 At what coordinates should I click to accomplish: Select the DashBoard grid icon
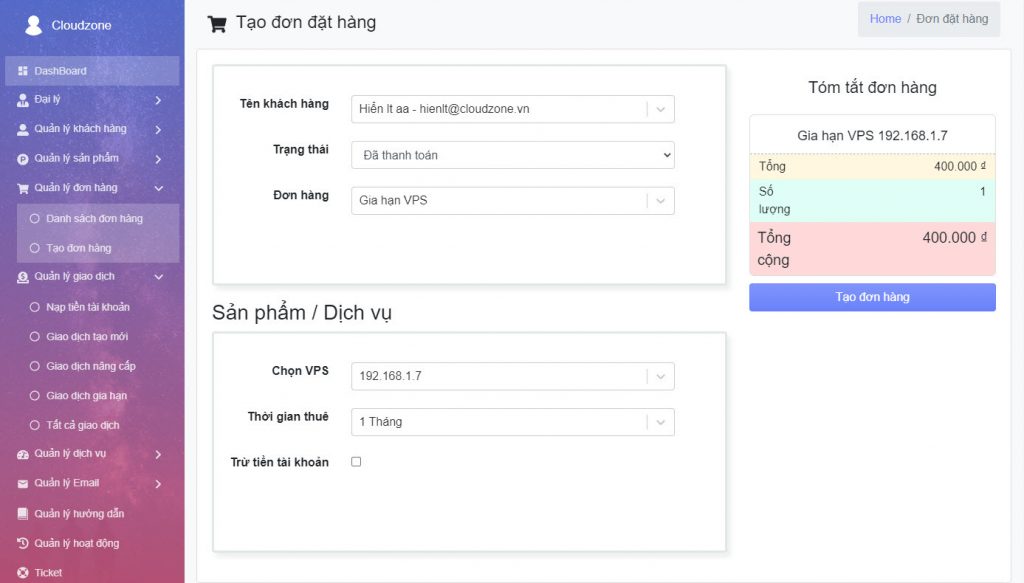click(24, 70)
